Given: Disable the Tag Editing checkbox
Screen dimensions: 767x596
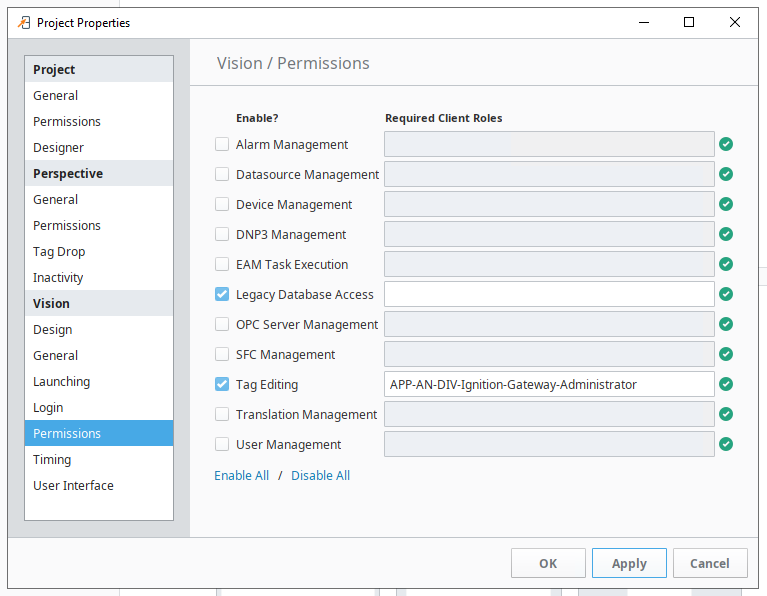Looking at the screenshot, I should click(x=222, y=384).
